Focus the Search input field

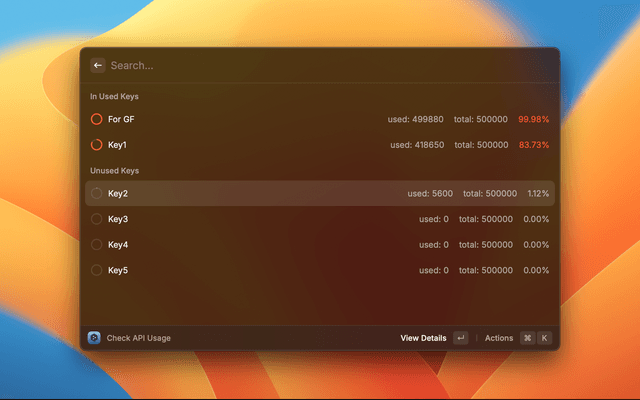(x=320, y=65)
